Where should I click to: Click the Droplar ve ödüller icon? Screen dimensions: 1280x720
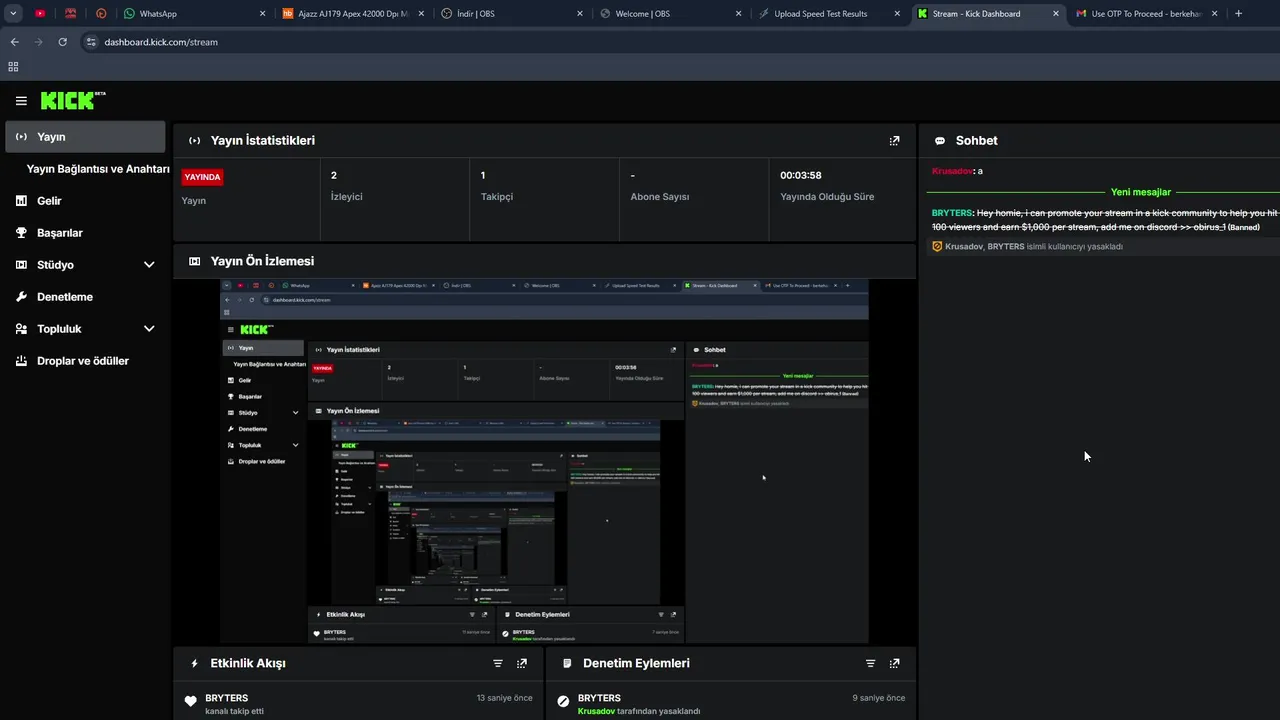[x=21, y=361]
